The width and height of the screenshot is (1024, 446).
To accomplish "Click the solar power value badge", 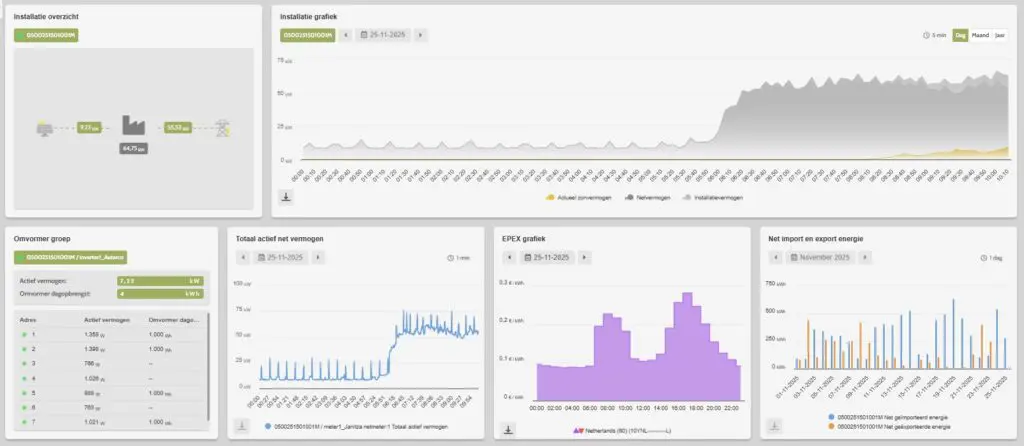I will tap(89, 128).
